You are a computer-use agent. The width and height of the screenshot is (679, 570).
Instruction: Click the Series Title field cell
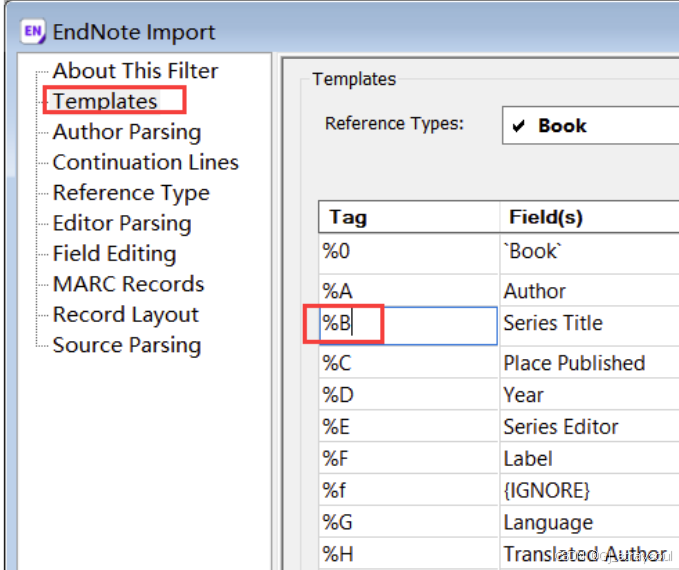589,326
